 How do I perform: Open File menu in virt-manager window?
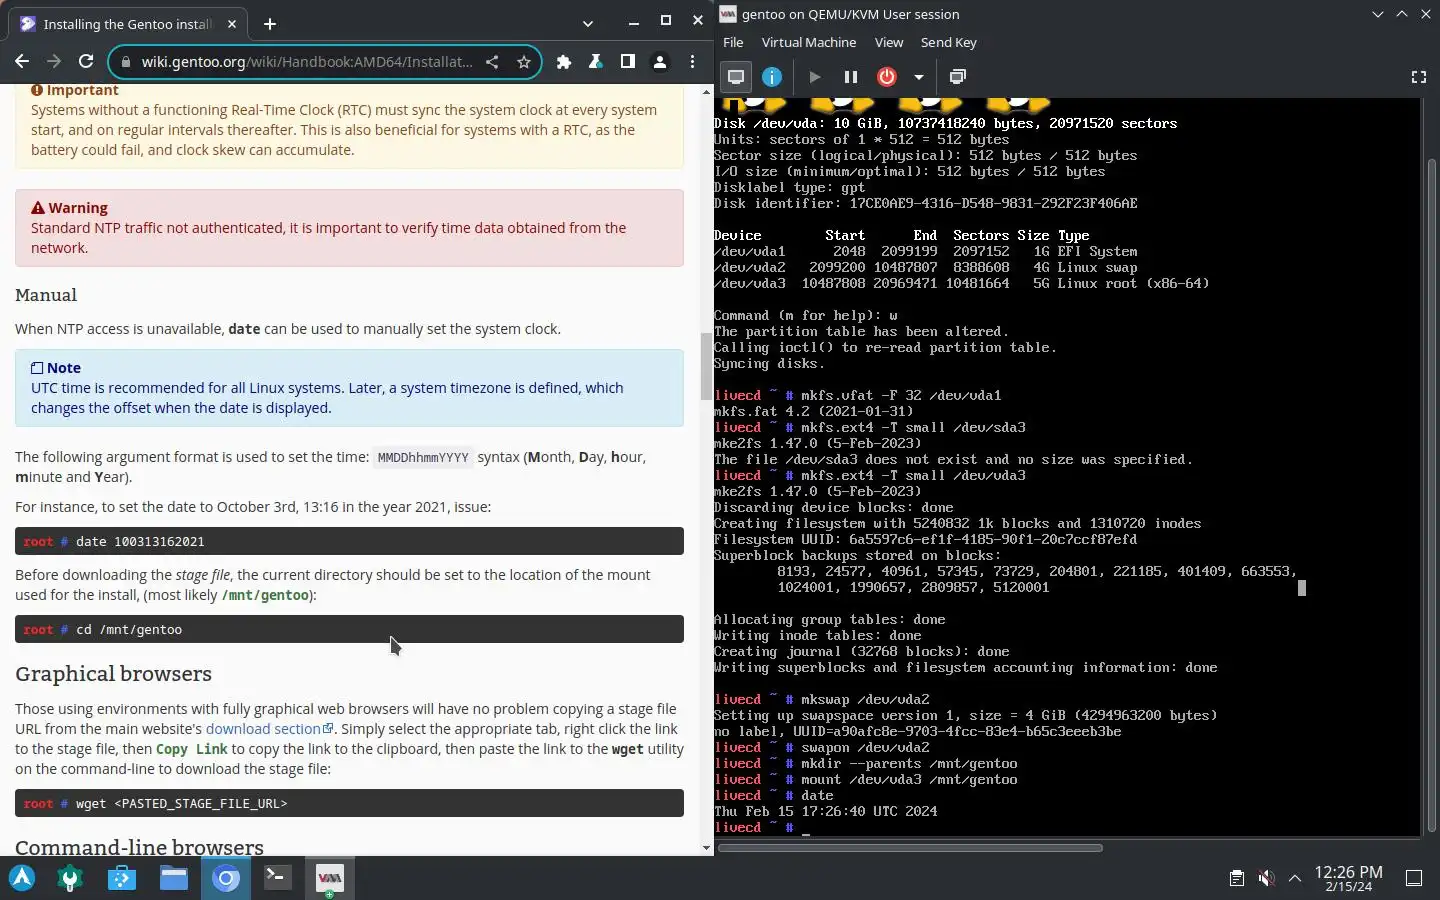733,42
